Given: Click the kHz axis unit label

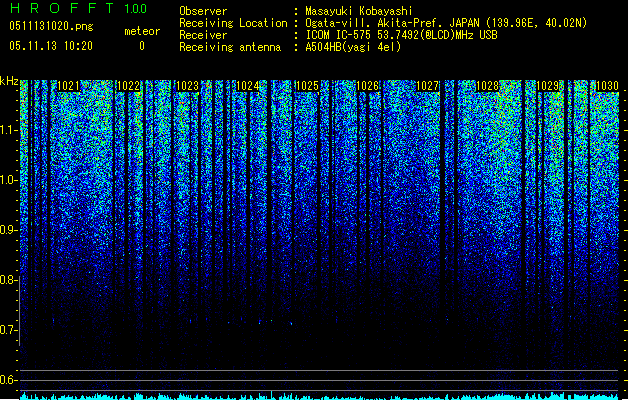Looking at the screenshot, I should 9,81.
